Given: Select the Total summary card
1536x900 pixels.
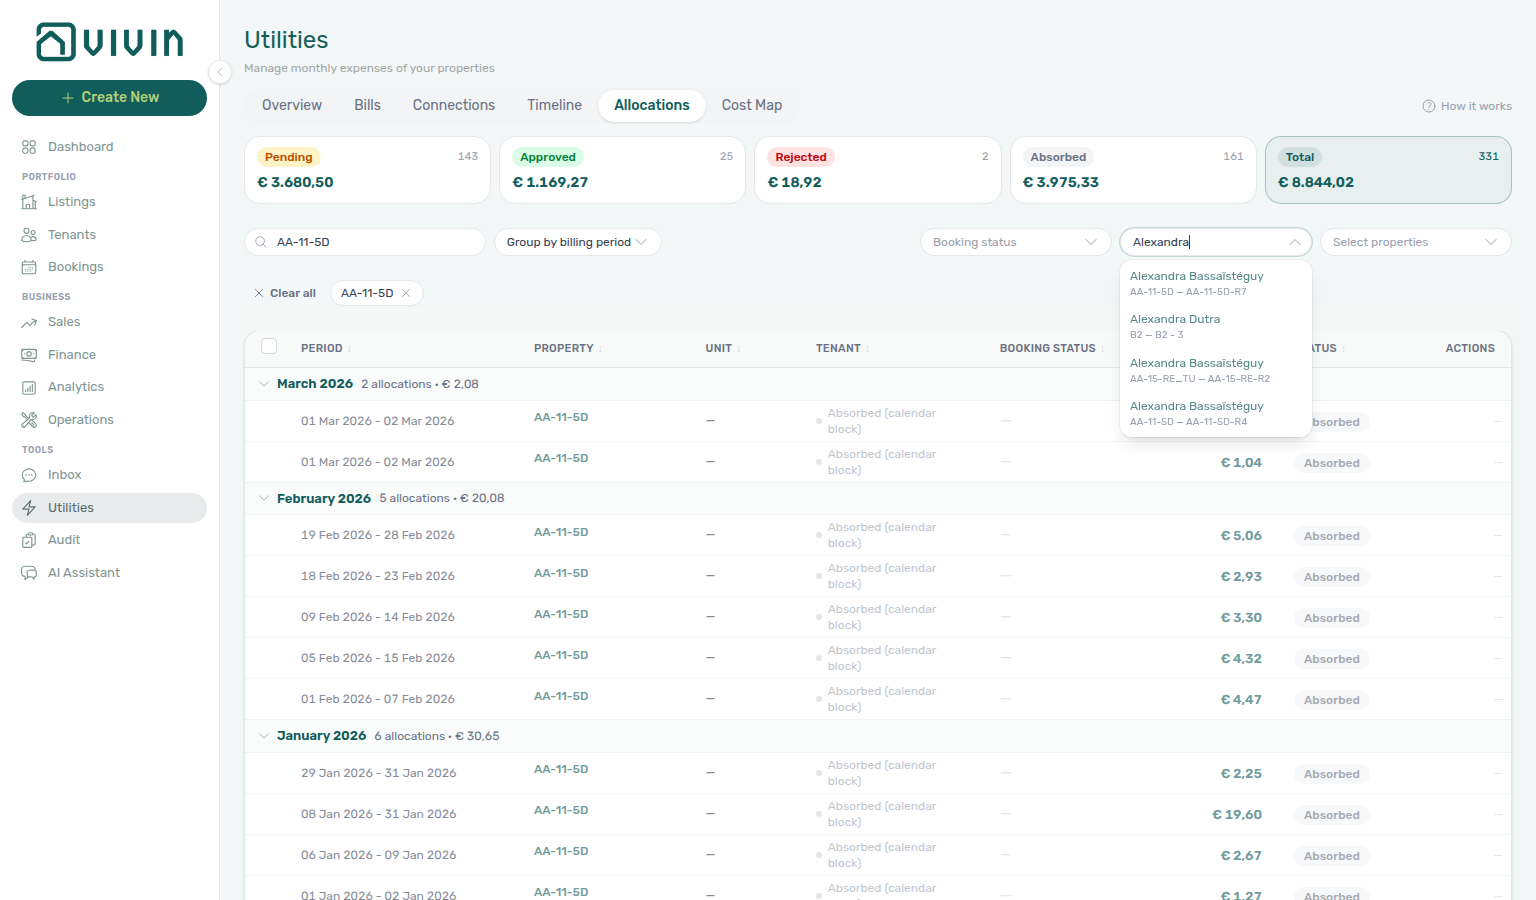Looking at the screenshot, I should tap(1388, 170).
